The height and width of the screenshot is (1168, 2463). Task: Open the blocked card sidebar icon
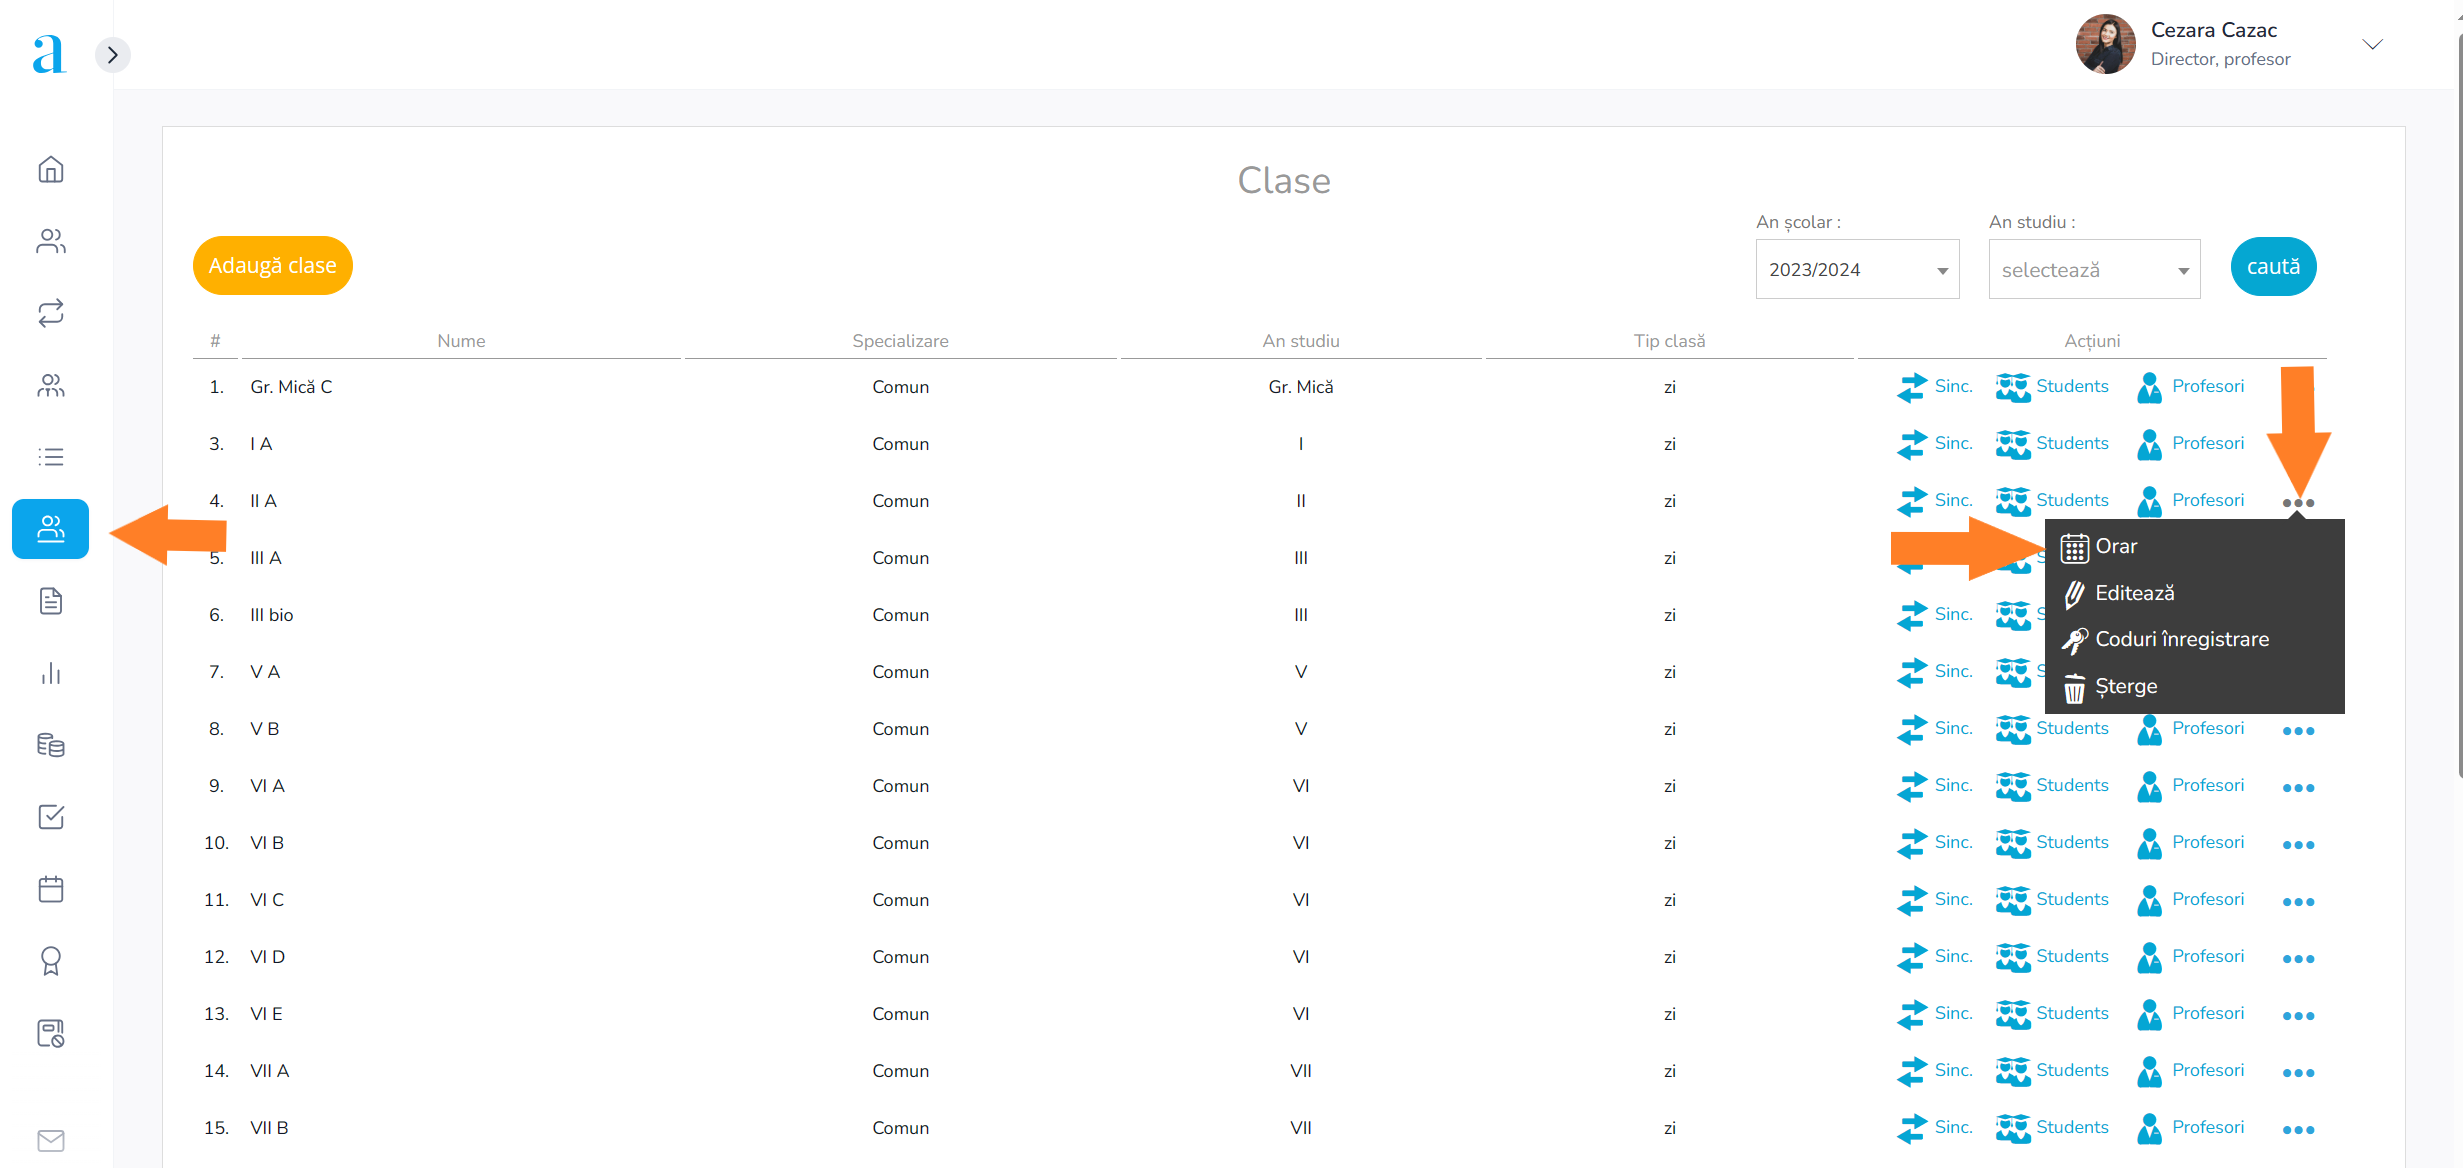point(51,1033)
